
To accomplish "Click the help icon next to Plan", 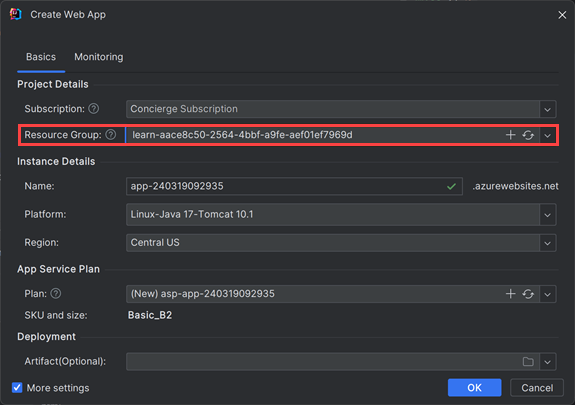I will coord(56,293).
